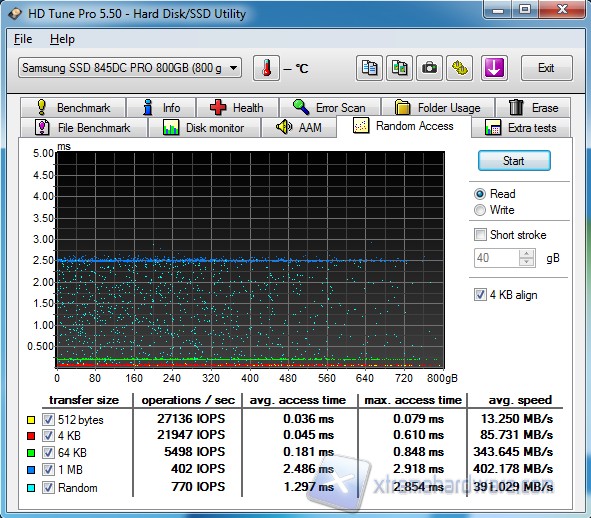This screenshot has height=518, width=591.
Task: Start the random access test
Action: [514, 161]
